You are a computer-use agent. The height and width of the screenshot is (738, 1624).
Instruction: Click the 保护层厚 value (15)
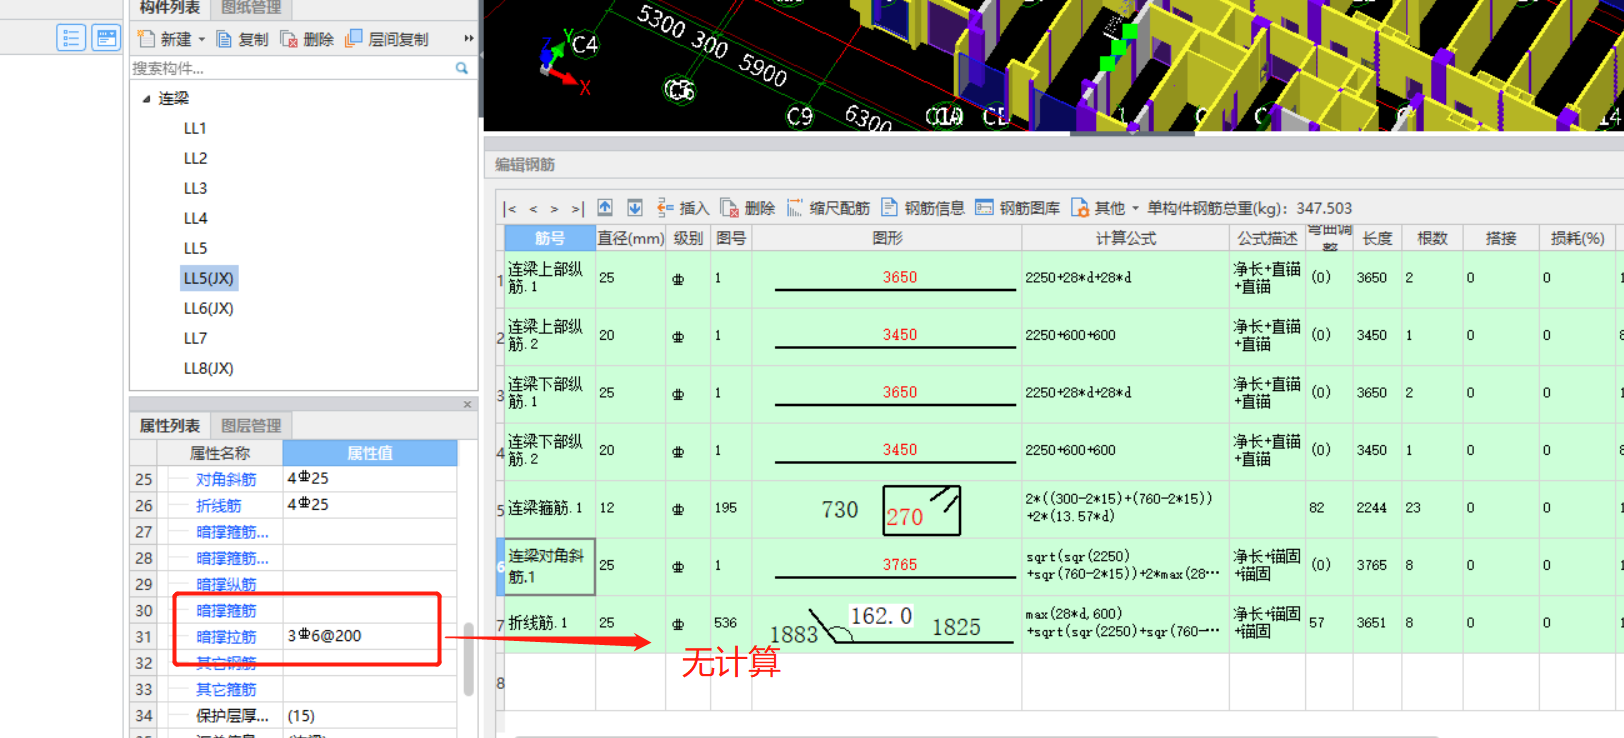[370, 715]
